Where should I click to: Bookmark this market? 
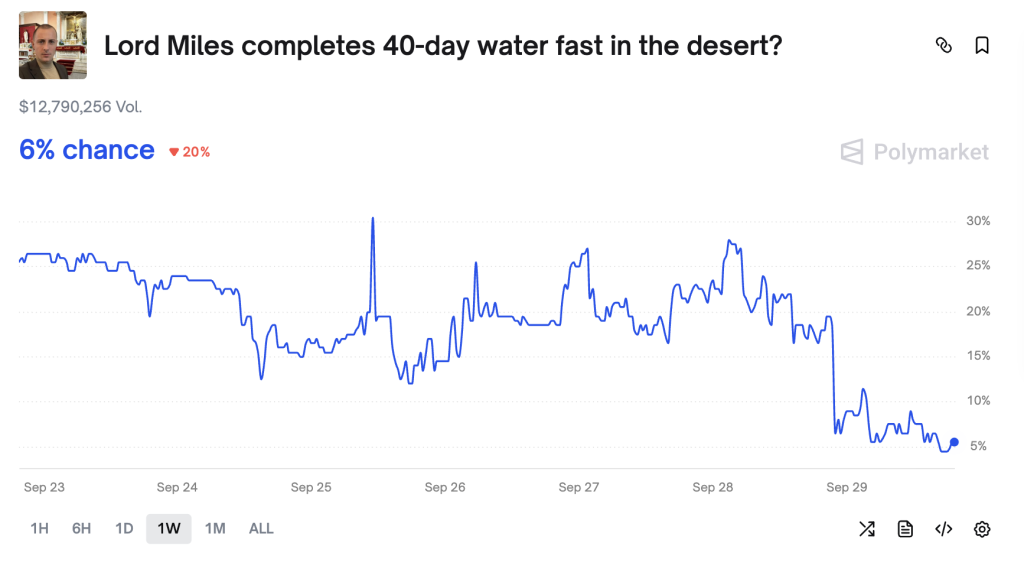[x=982, y=45]
